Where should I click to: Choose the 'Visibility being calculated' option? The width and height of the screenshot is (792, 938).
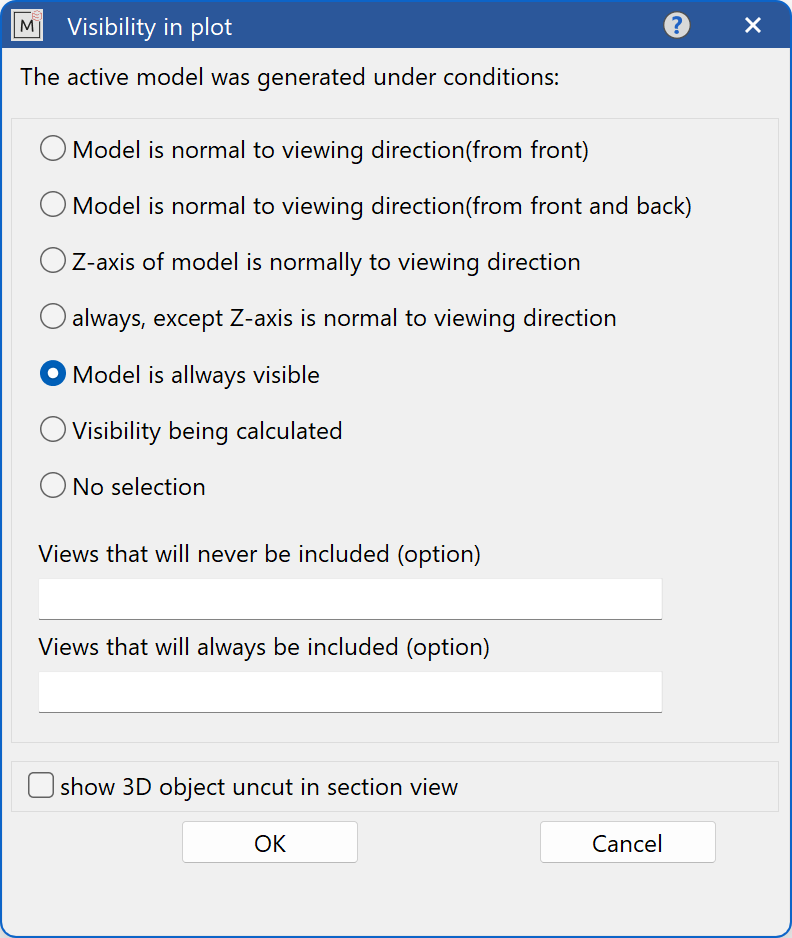pyautogui.click(x=52, y=431)
